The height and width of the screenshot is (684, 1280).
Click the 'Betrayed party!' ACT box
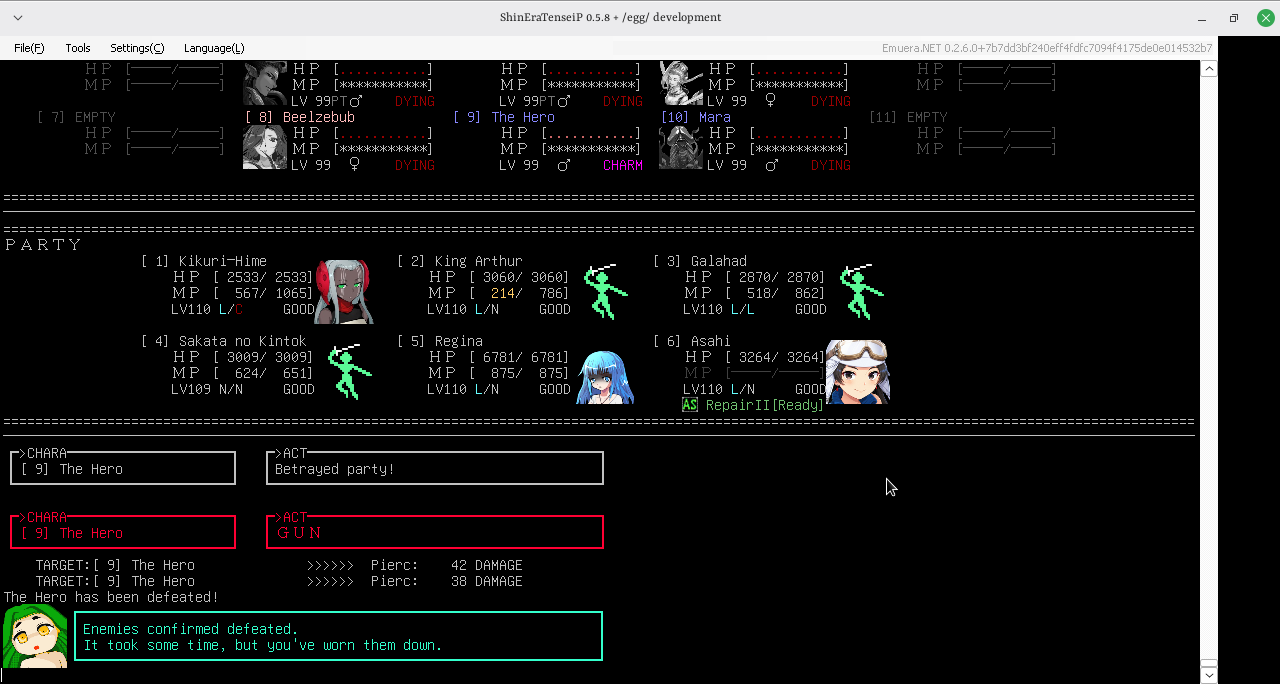[x=435, y=468]
